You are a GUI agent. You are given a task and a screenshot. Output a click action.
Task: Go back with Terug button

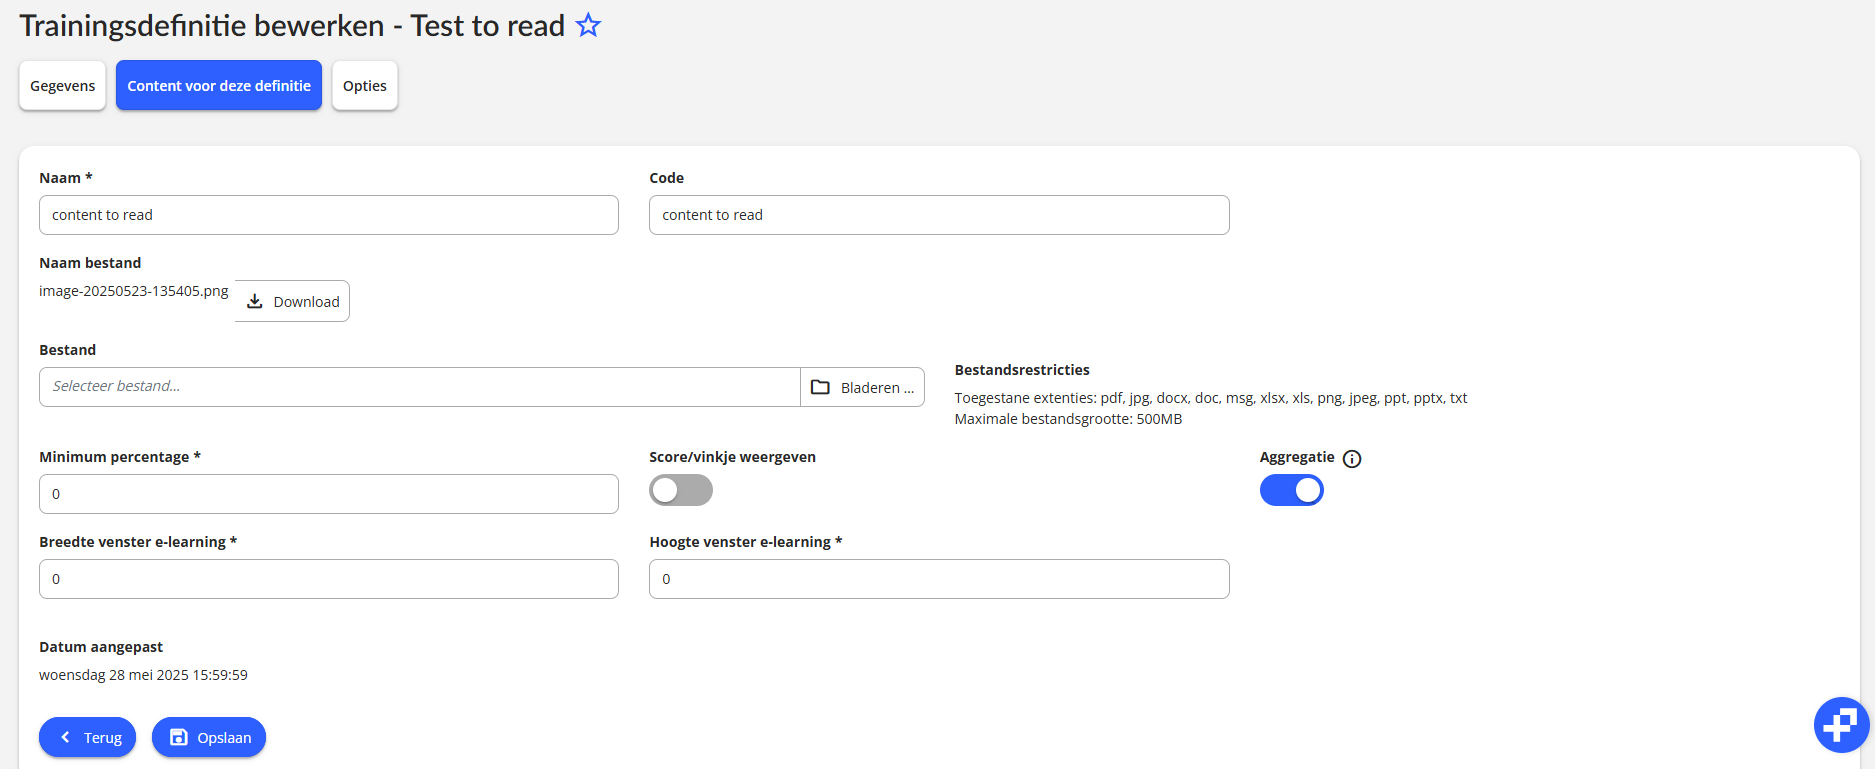(x=88, y=737)
